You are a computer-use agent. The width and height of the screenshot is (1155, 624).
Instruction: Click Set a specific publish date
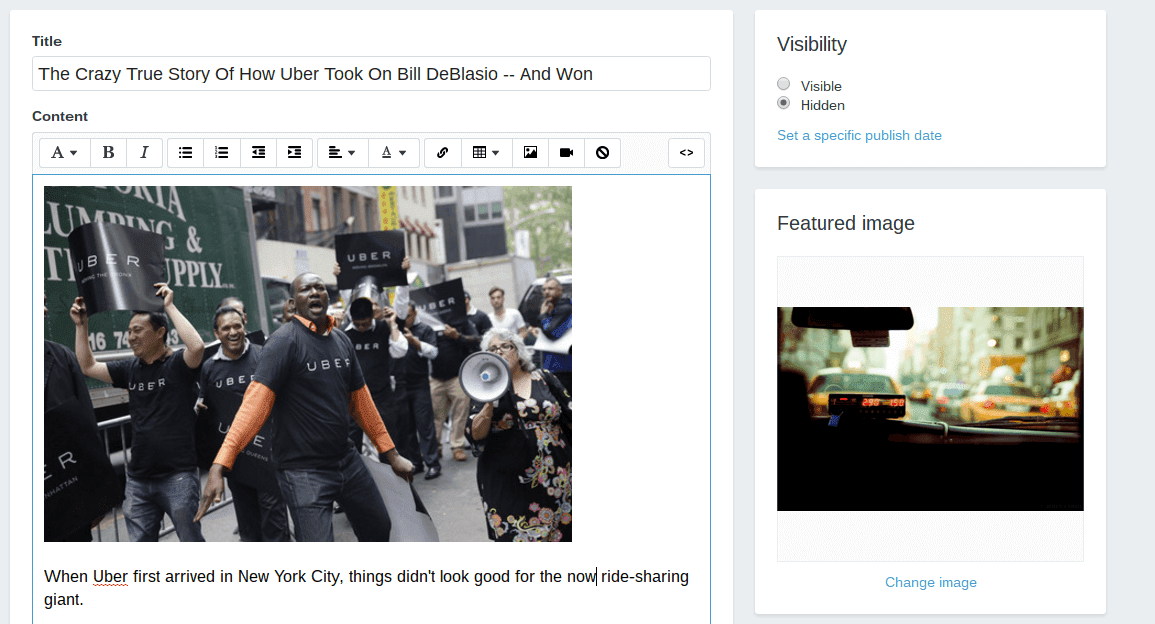click(860, 136)
